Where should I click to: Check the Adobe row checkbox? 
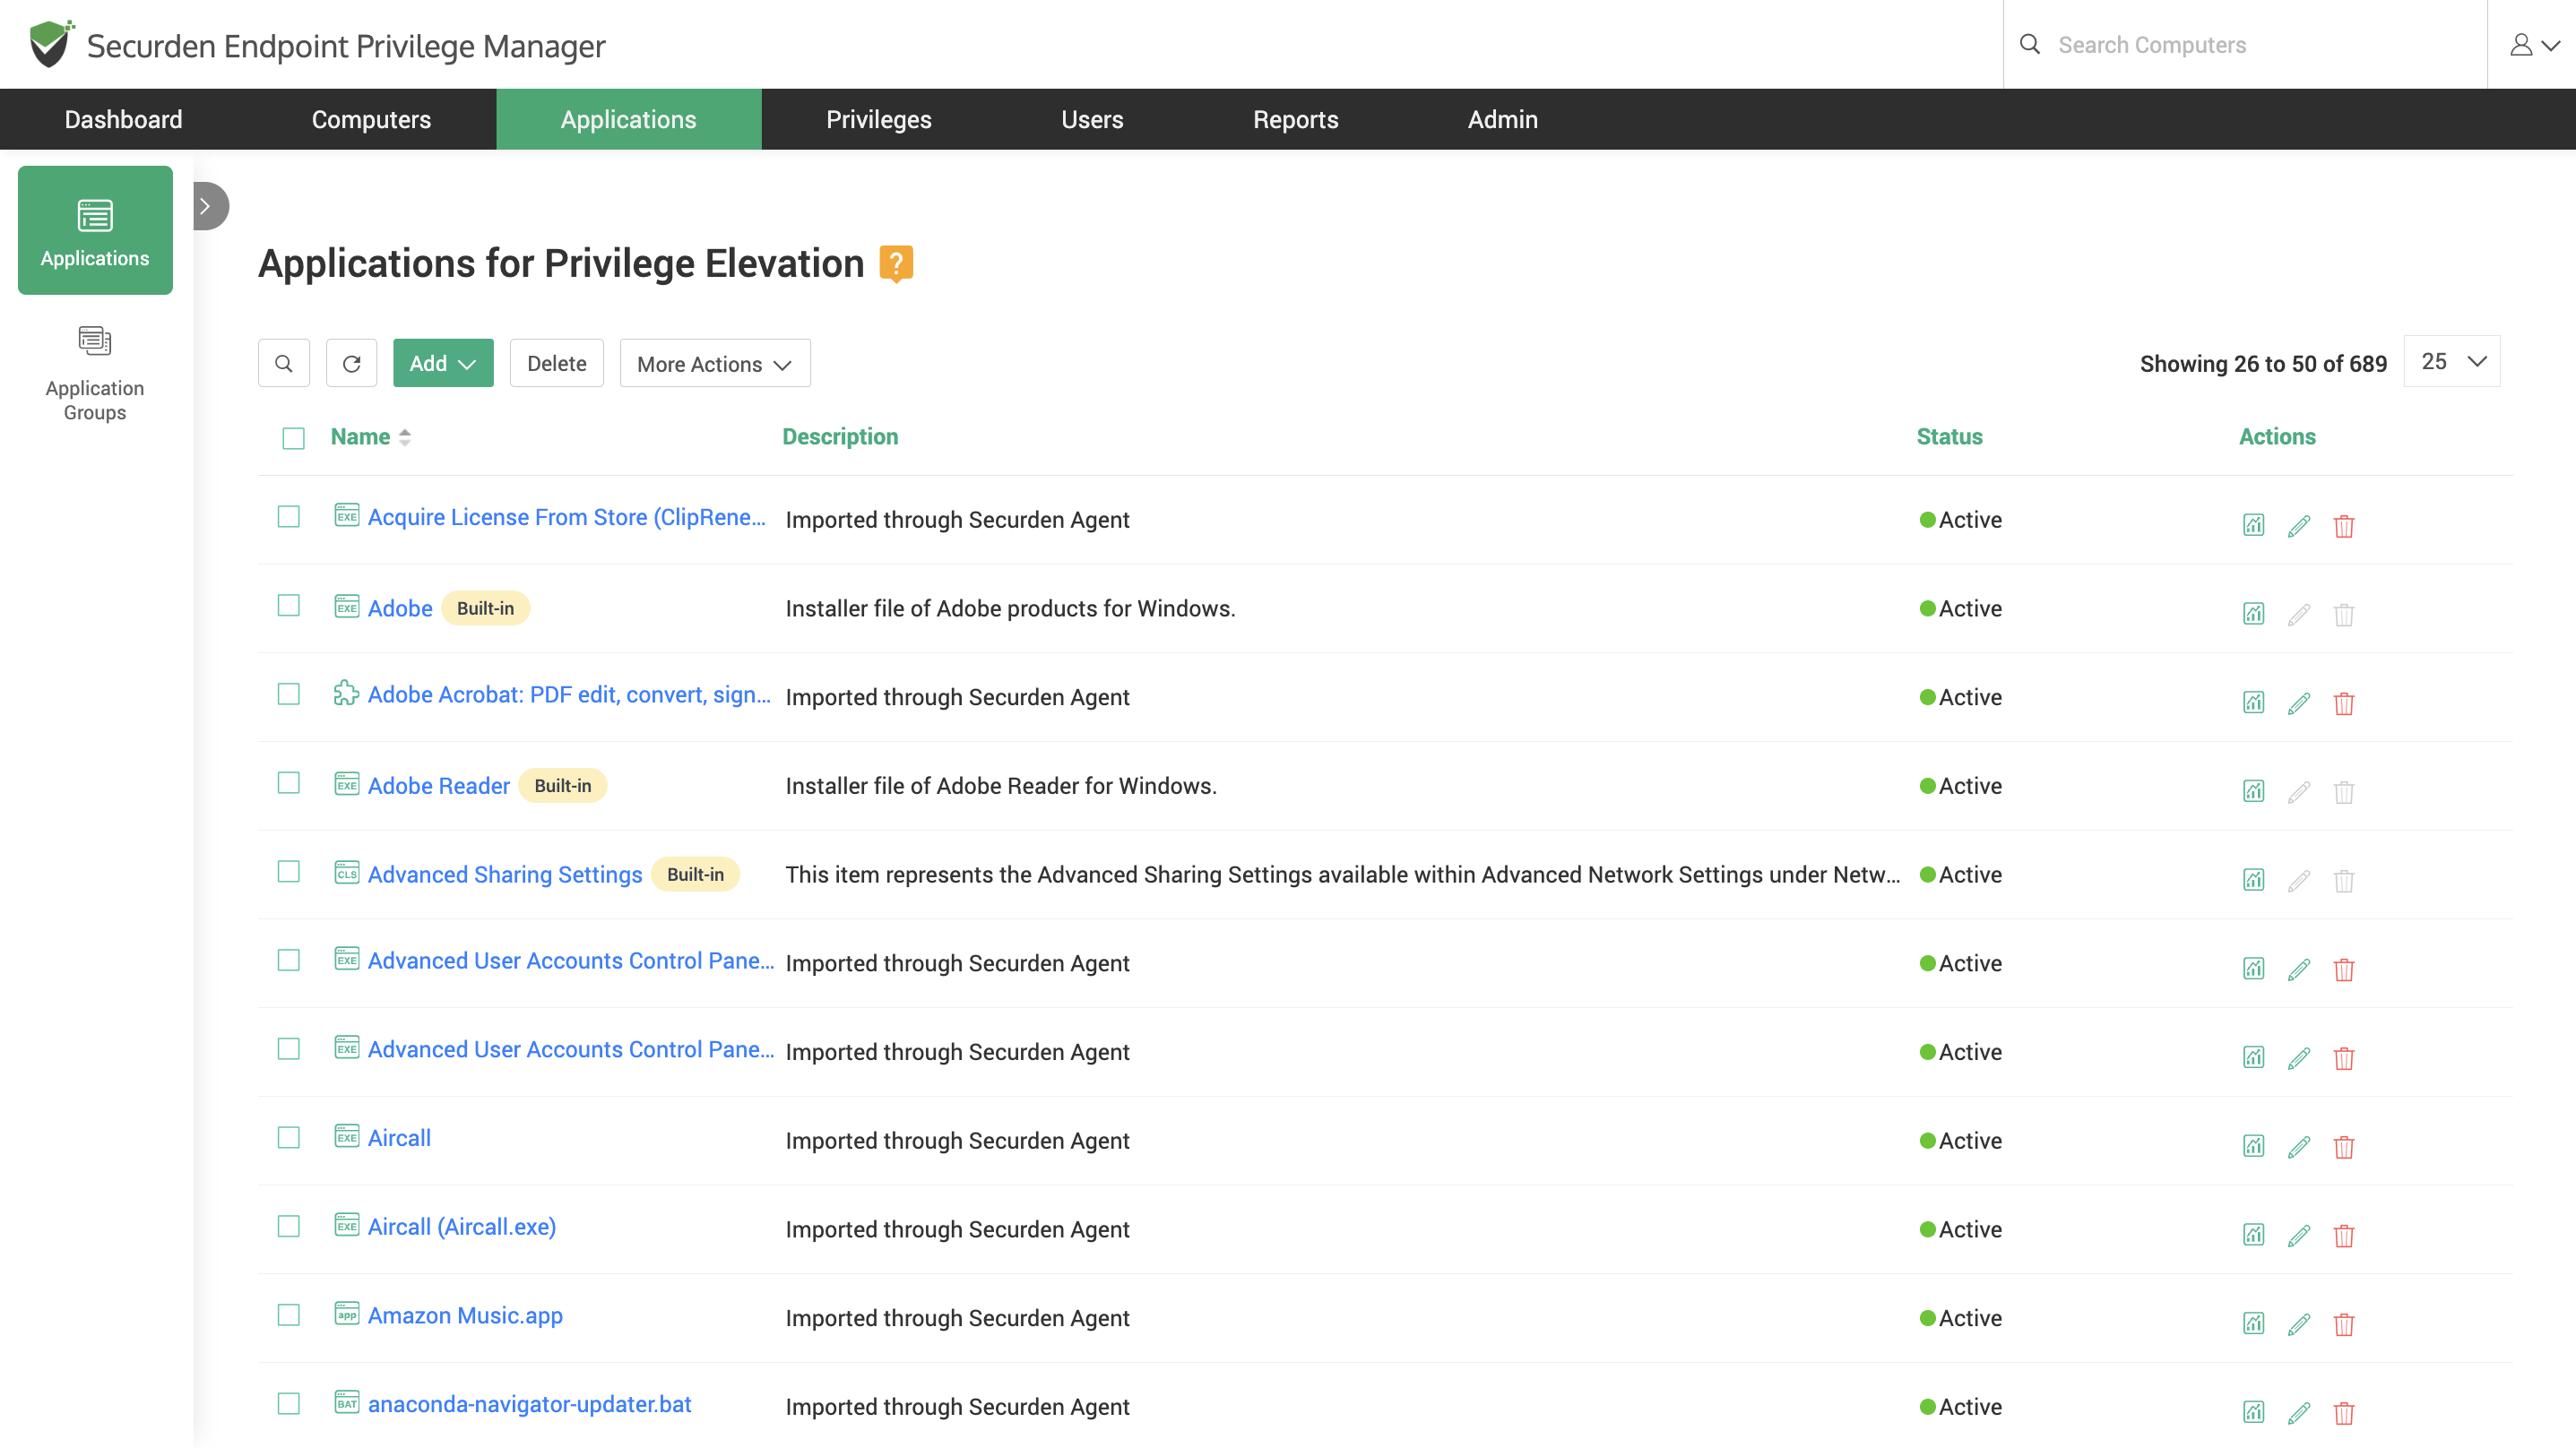coord(289,606)
